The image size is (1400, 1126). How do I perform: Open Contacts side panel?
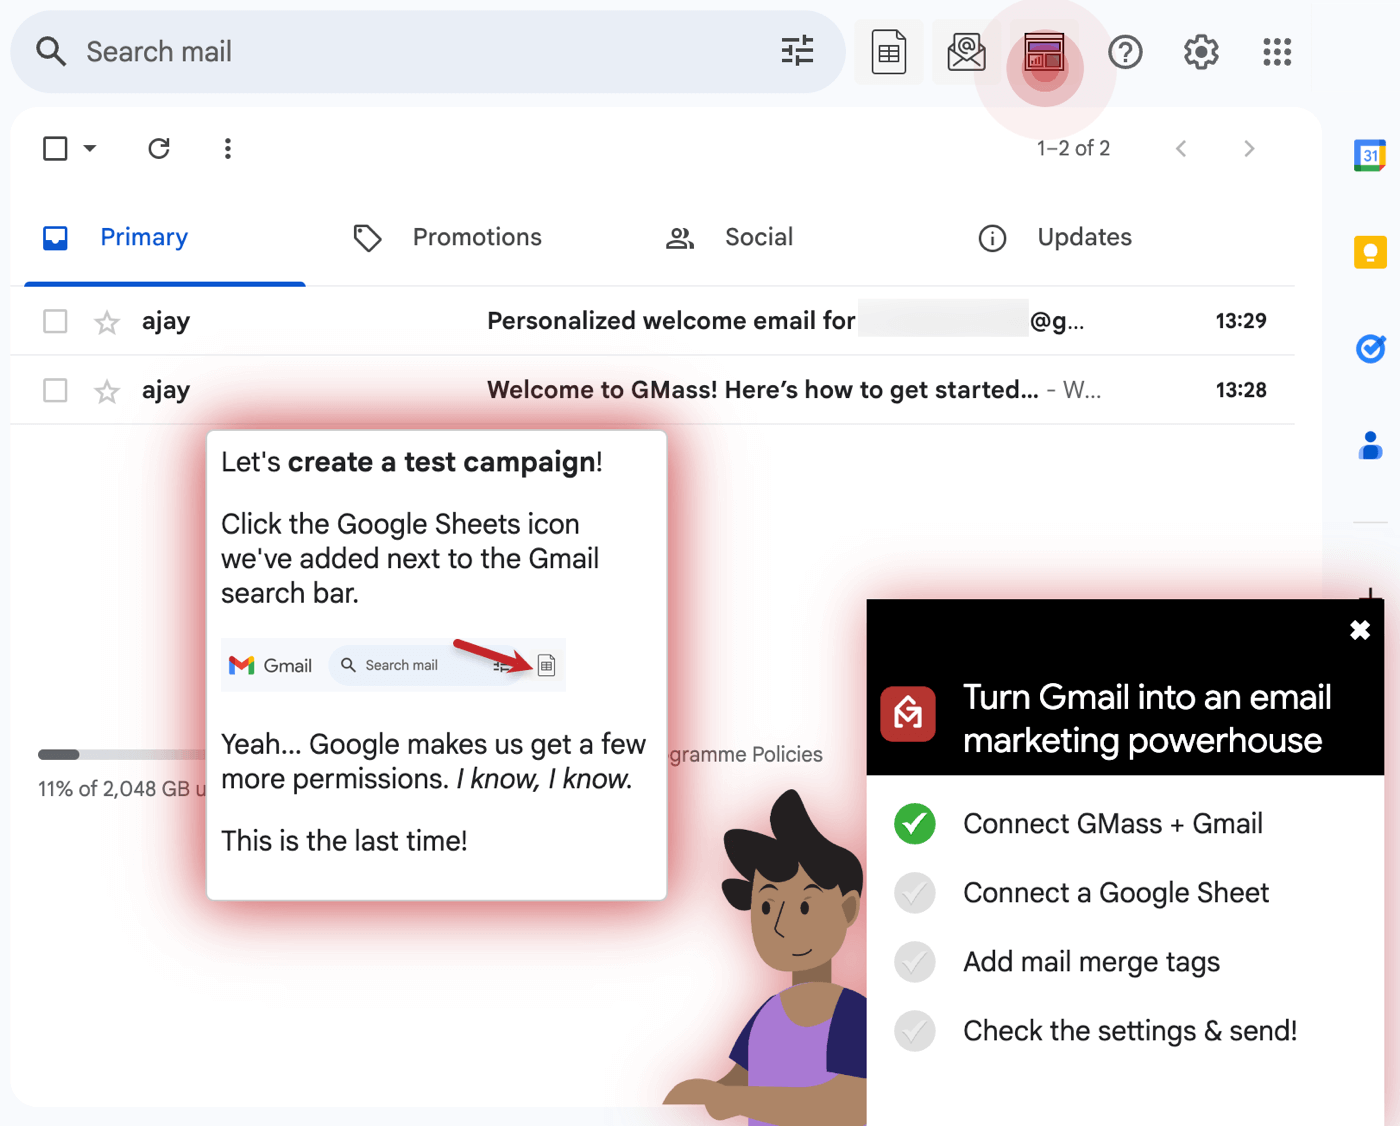tap(1370, 445)
